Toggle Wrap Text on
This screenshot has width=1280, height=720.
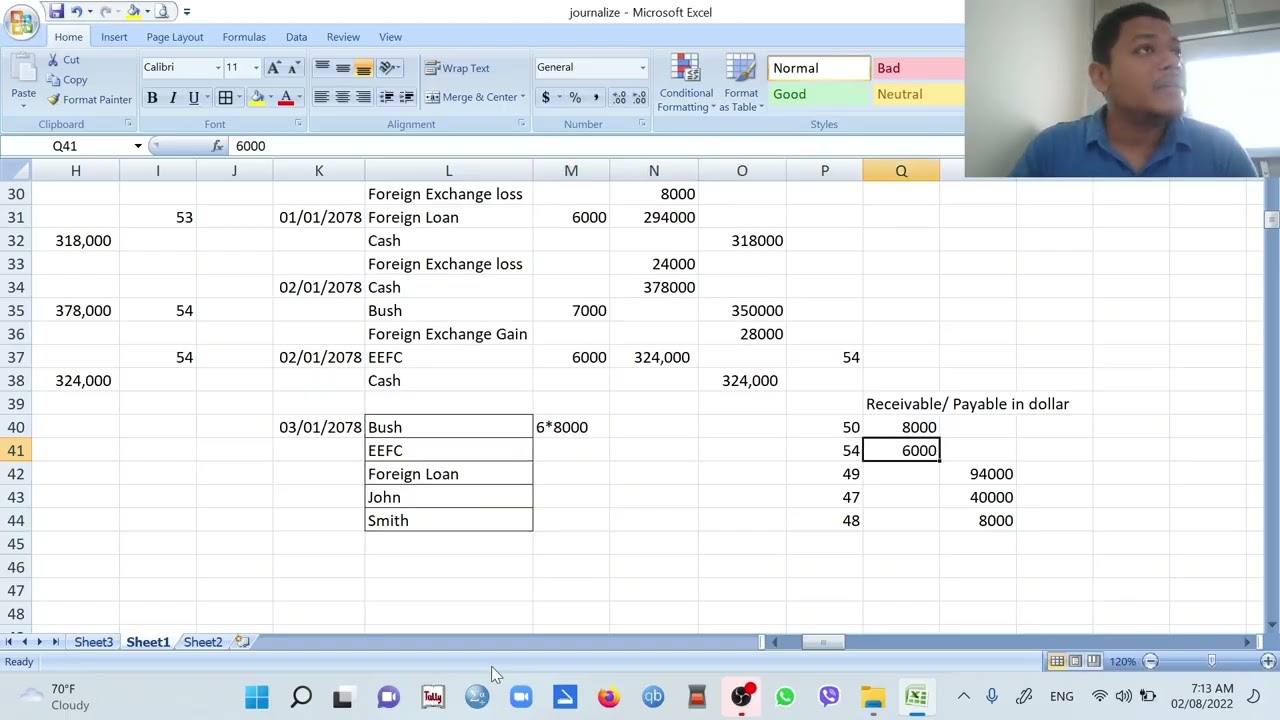(457, 68)
